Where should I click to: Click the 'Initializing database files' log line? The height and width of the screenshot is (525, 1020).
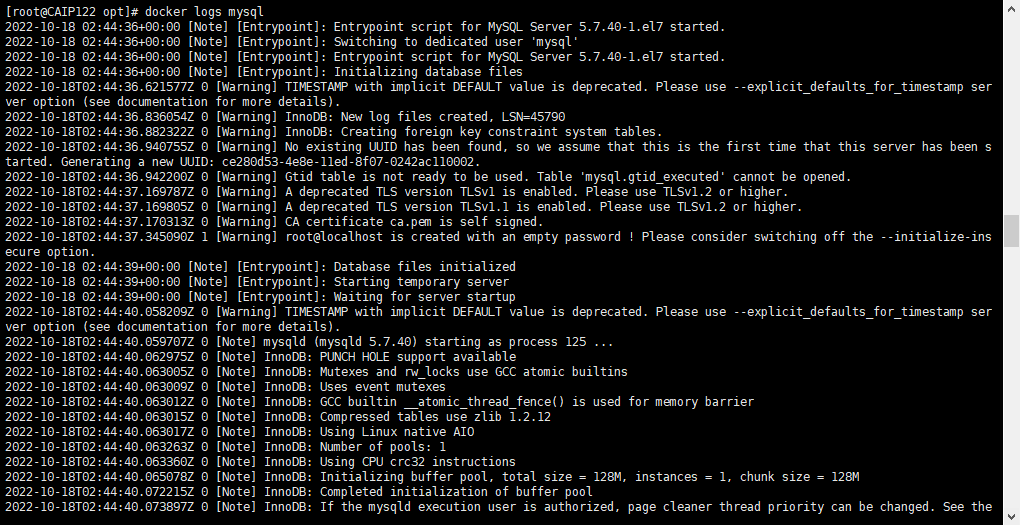coord(264,72)
